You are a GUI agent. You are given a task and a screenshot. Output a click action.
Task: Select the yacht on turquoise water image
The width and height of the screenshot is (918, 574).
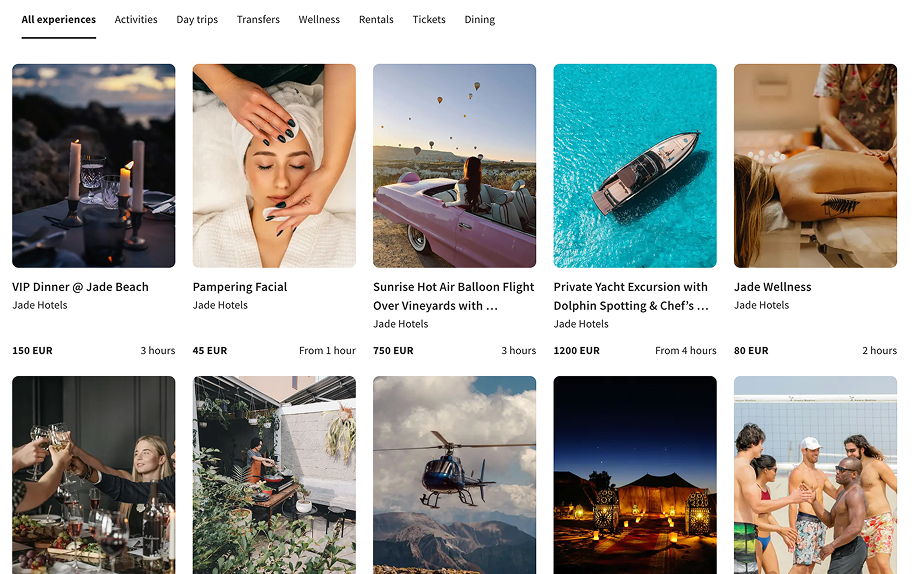[x=635, y=165]
